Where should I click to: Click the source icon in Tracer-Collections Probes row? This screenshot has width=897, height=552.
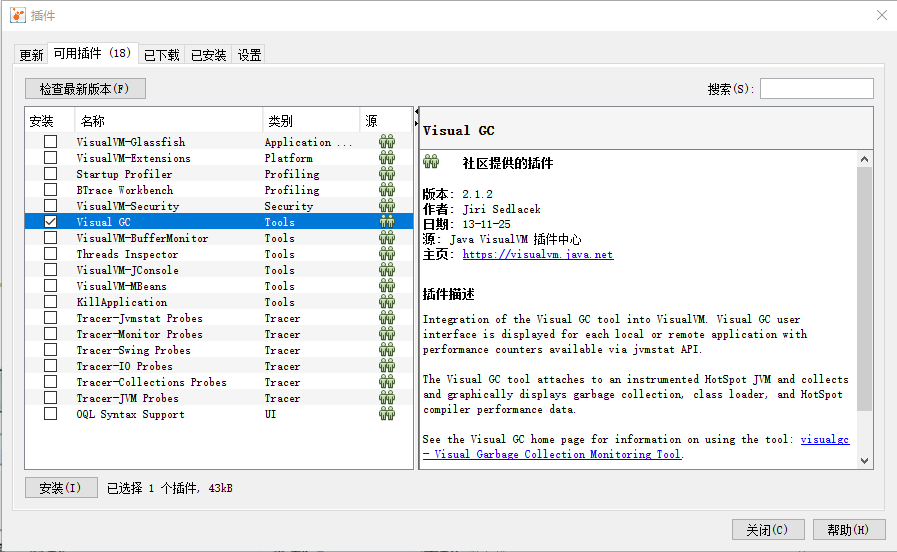[x=387, y=382]
